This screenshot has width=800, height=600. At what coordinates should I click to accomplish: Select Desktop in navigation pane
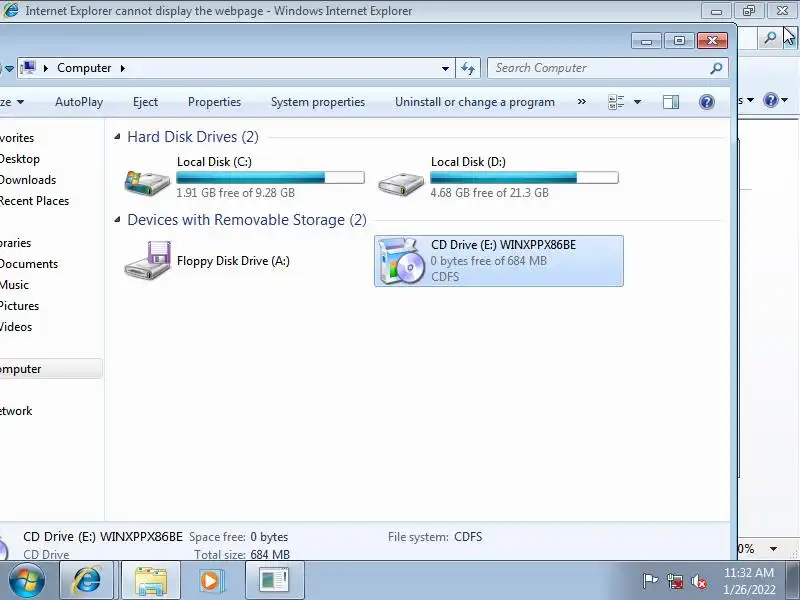[x=19, y=159]
